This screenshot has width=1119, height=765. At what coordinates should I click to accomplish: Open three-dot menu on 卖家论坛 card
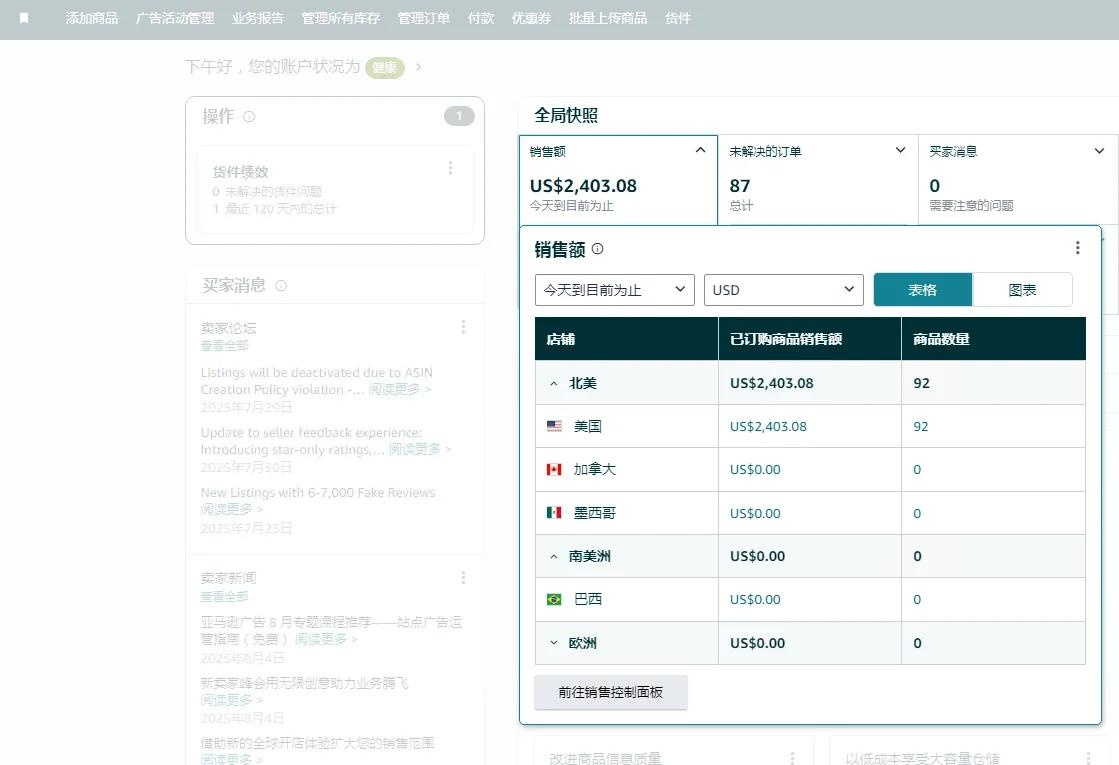click(x=463, y=327)
